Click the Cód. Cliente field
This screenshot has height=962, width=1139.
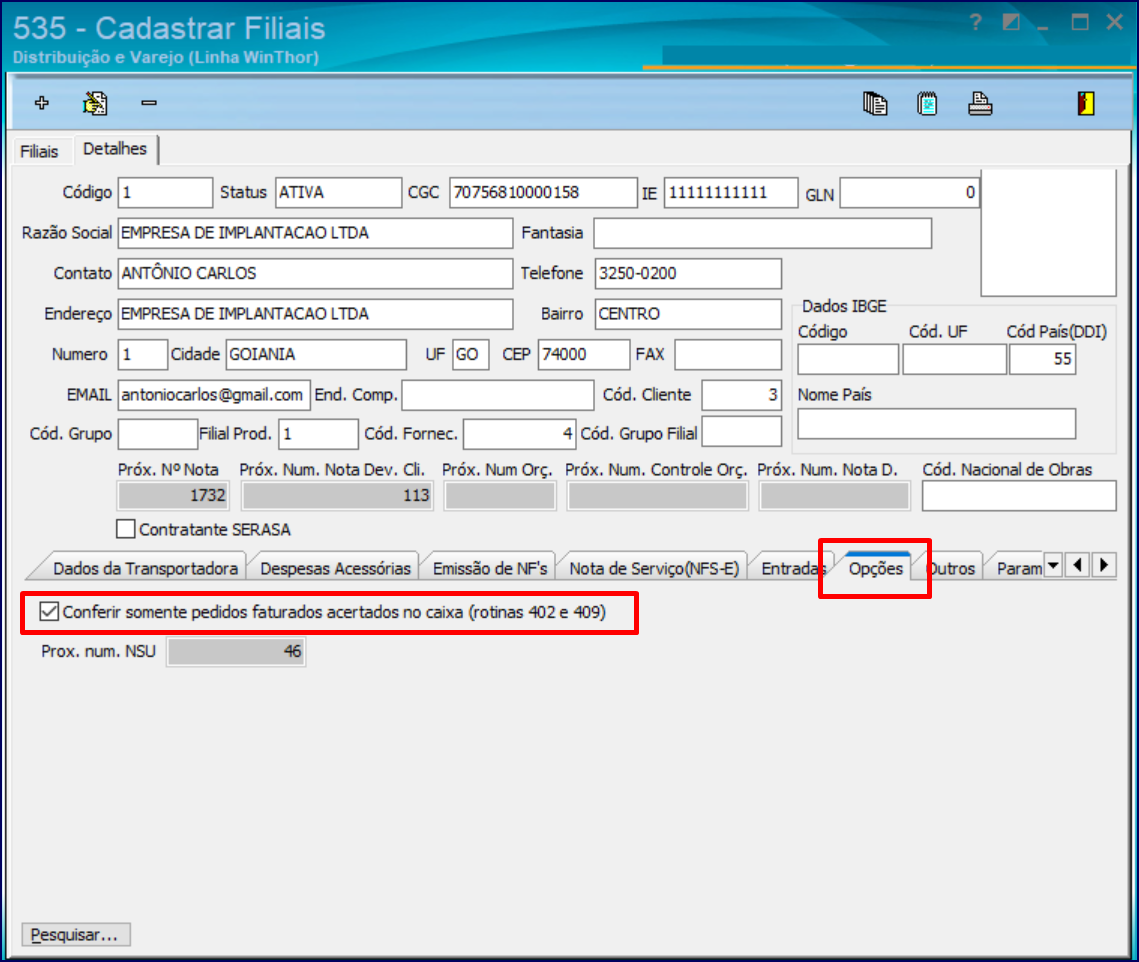click(x=742, y=395)
